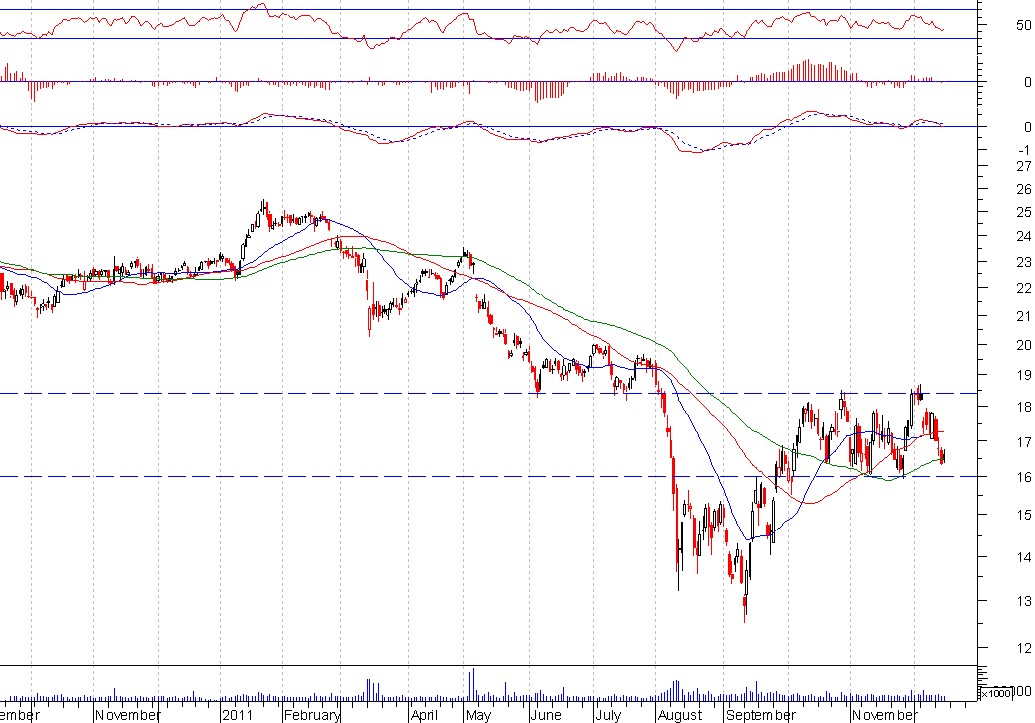Viewport: 1035px width, 723px height.
Task: Click the x1000 volume scale label
Action: pyautogui.click(x=995, y=693)
